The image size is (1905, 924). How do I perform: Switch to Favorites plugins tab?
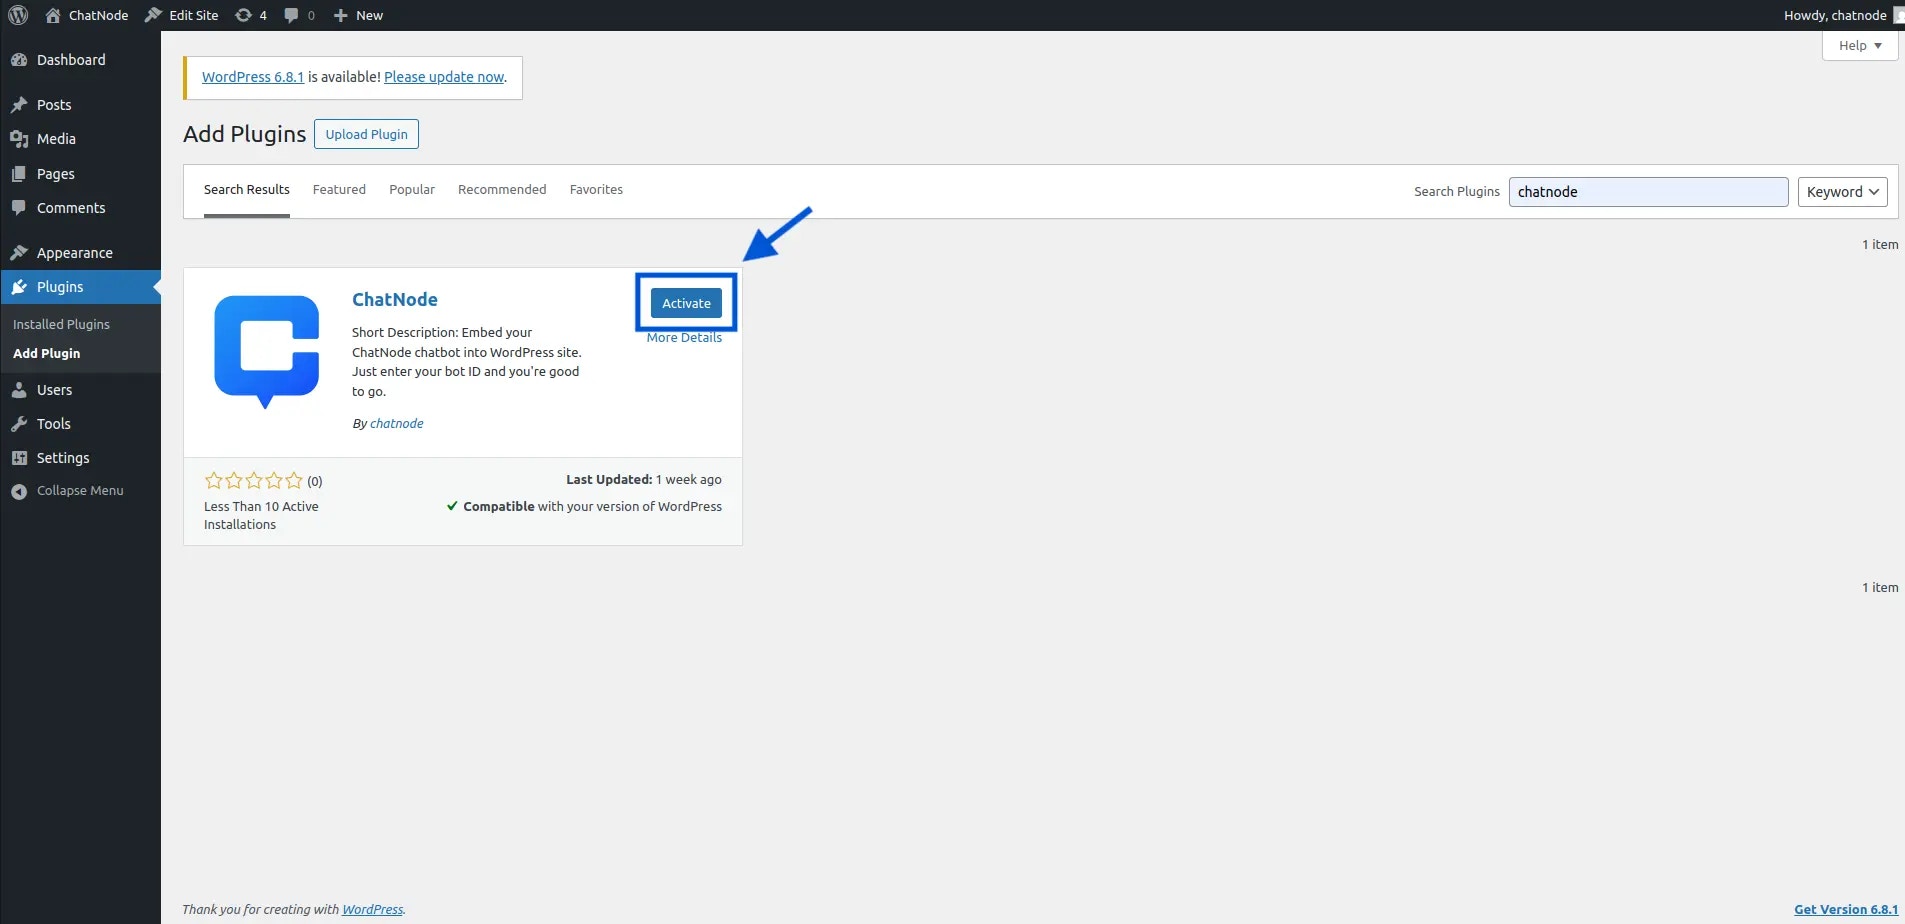(596, 190)
